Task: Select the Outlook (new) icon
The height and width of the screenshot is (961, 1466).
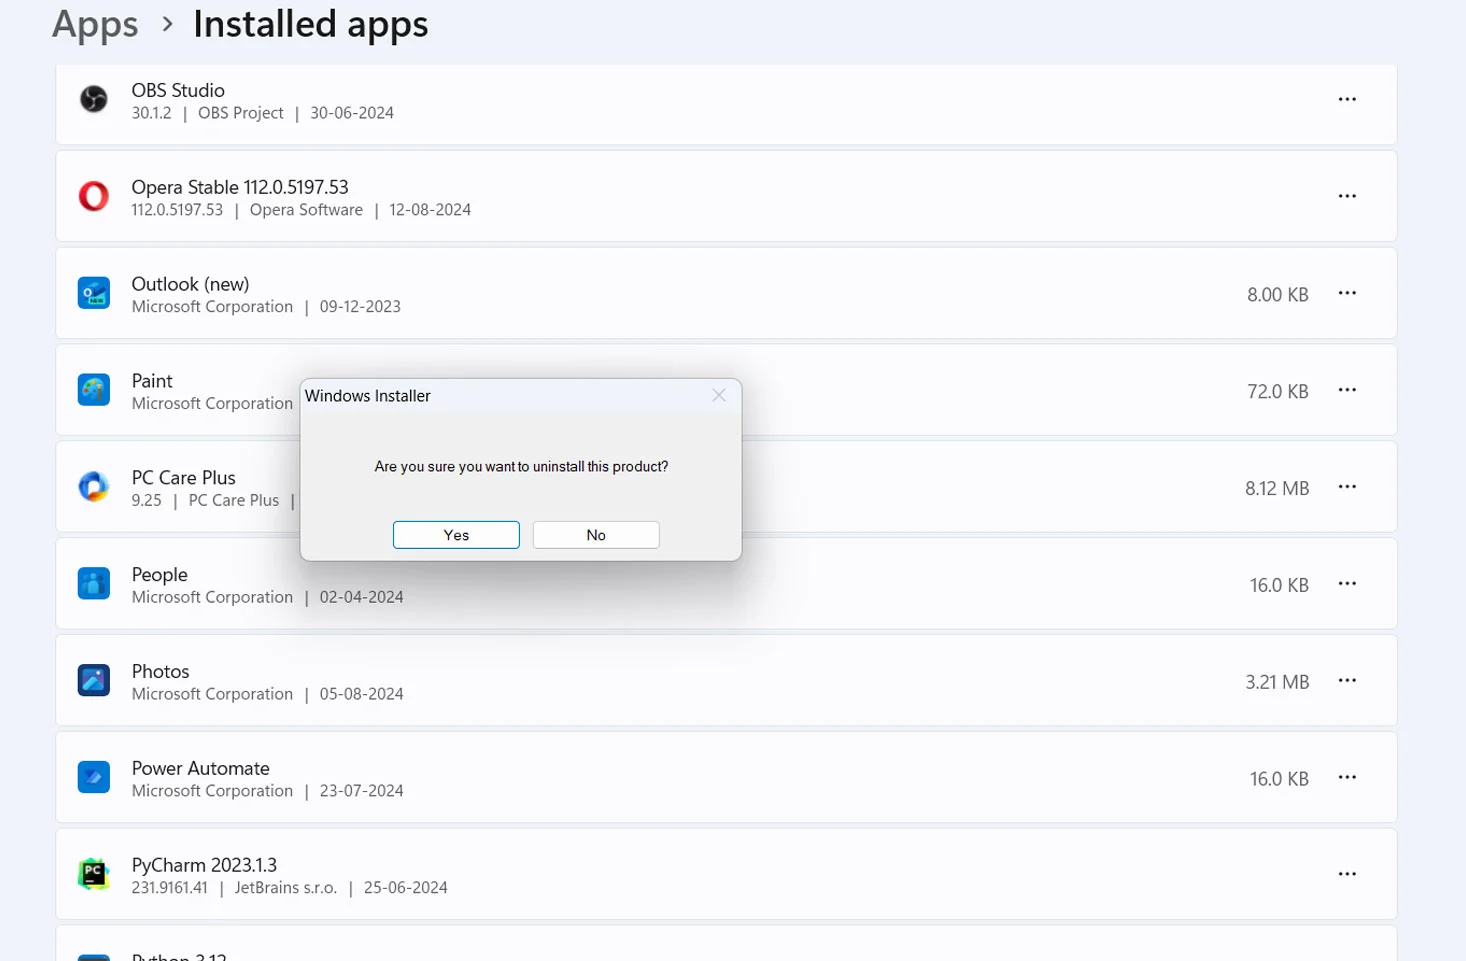Action: pos(94,293)
